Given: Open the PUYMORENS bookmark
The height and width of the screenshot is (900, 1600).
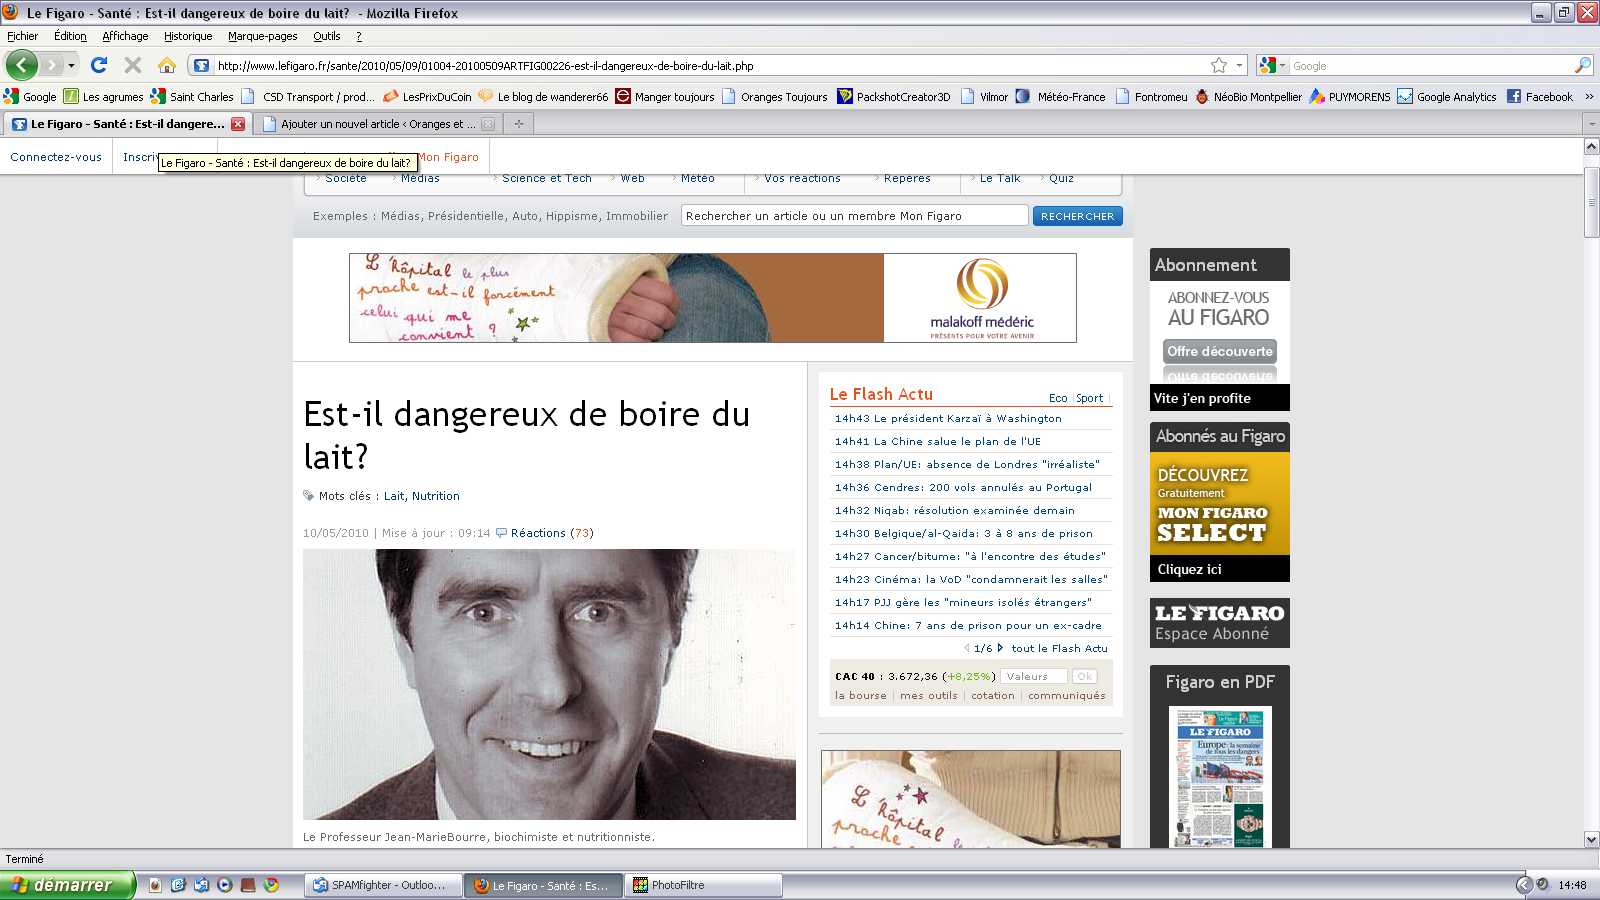Looking at the screenshot, I should 1350,97.
